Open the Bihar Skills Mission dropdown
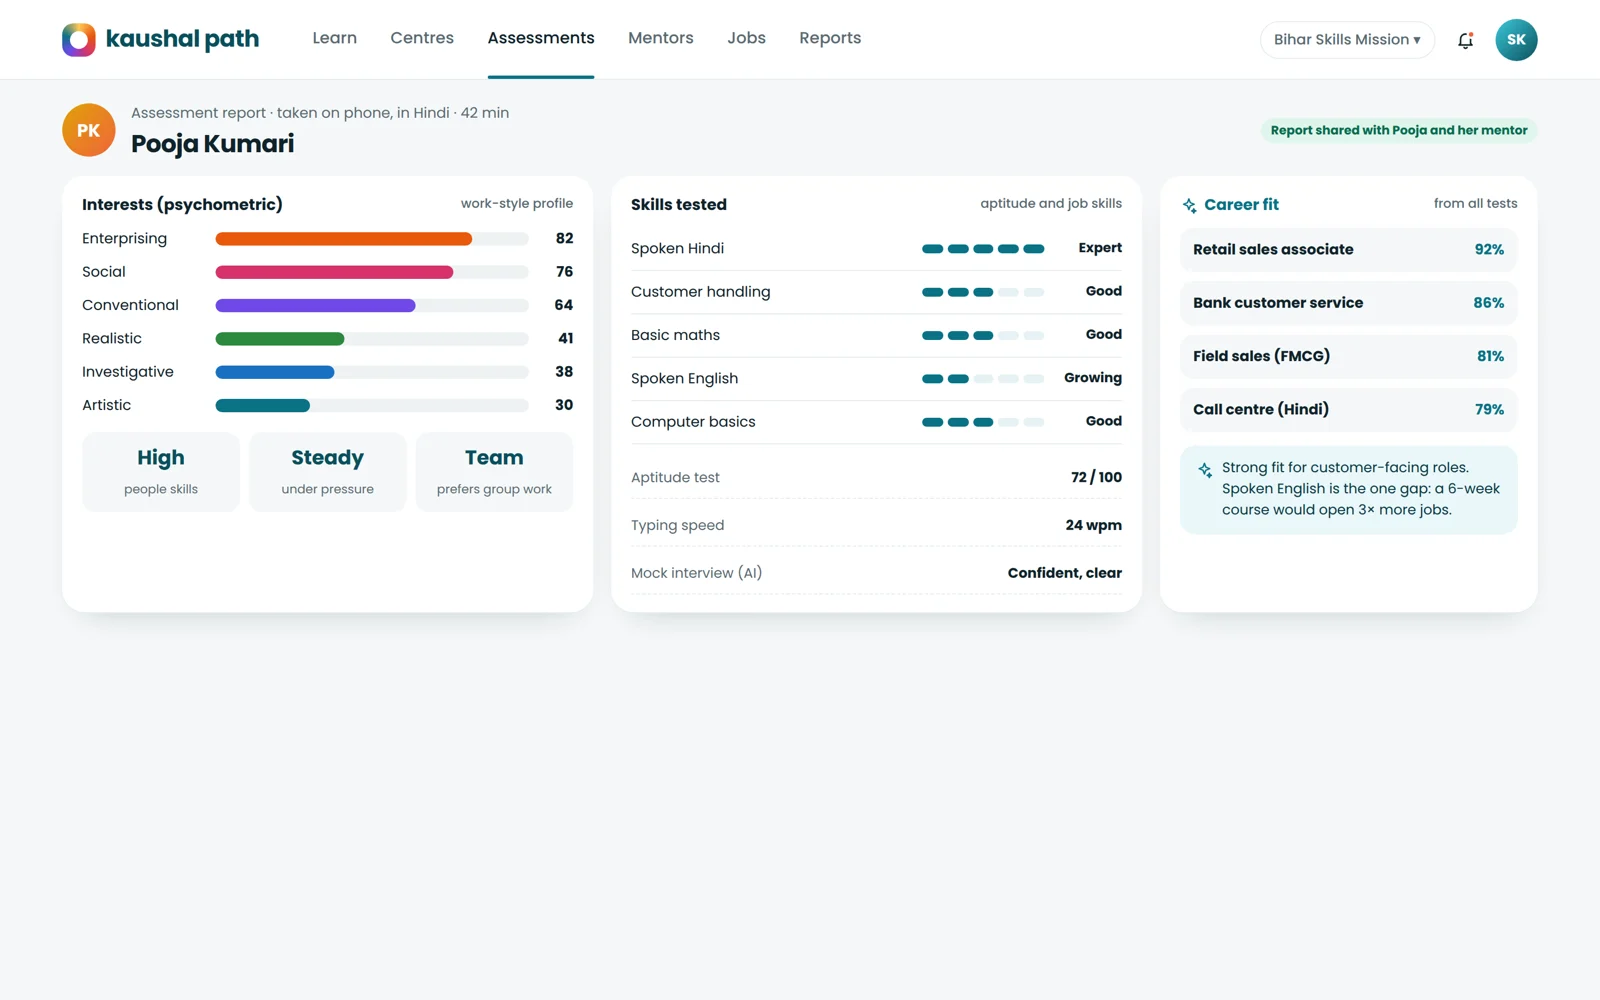This screenshot has height=1000, width=1600. pyautogui.click(x=1347, y=40)
